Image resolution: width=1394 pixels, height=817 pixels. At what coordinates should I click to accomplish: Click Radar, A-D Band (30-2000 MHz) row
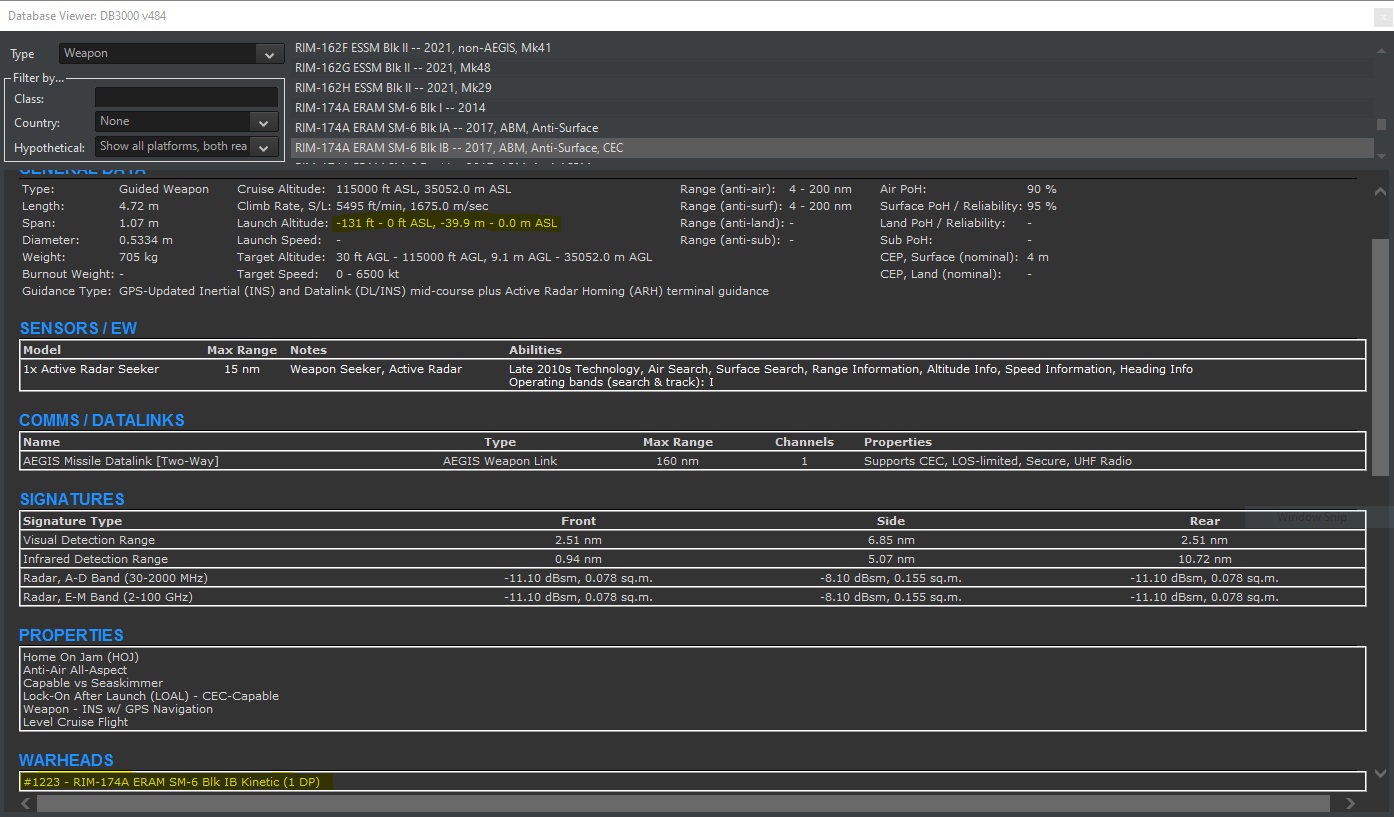pyautogui.click(x=693, y=578)
